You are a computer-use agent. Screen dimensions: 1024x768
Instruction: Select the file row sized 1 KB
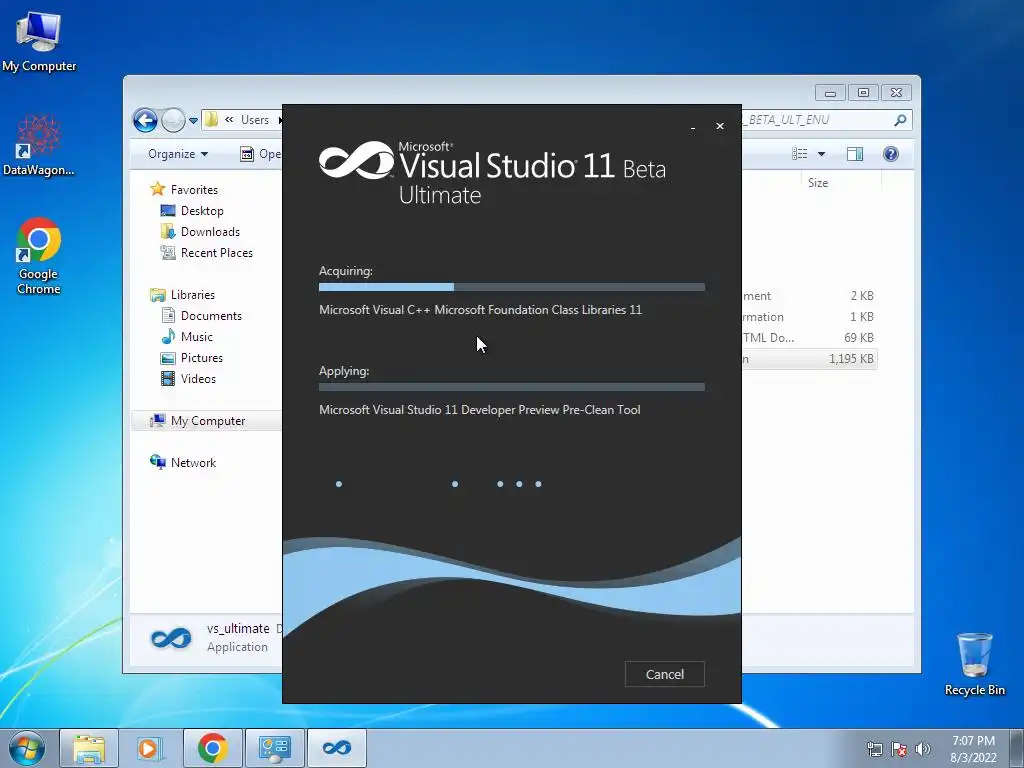(x=808, y=317)
